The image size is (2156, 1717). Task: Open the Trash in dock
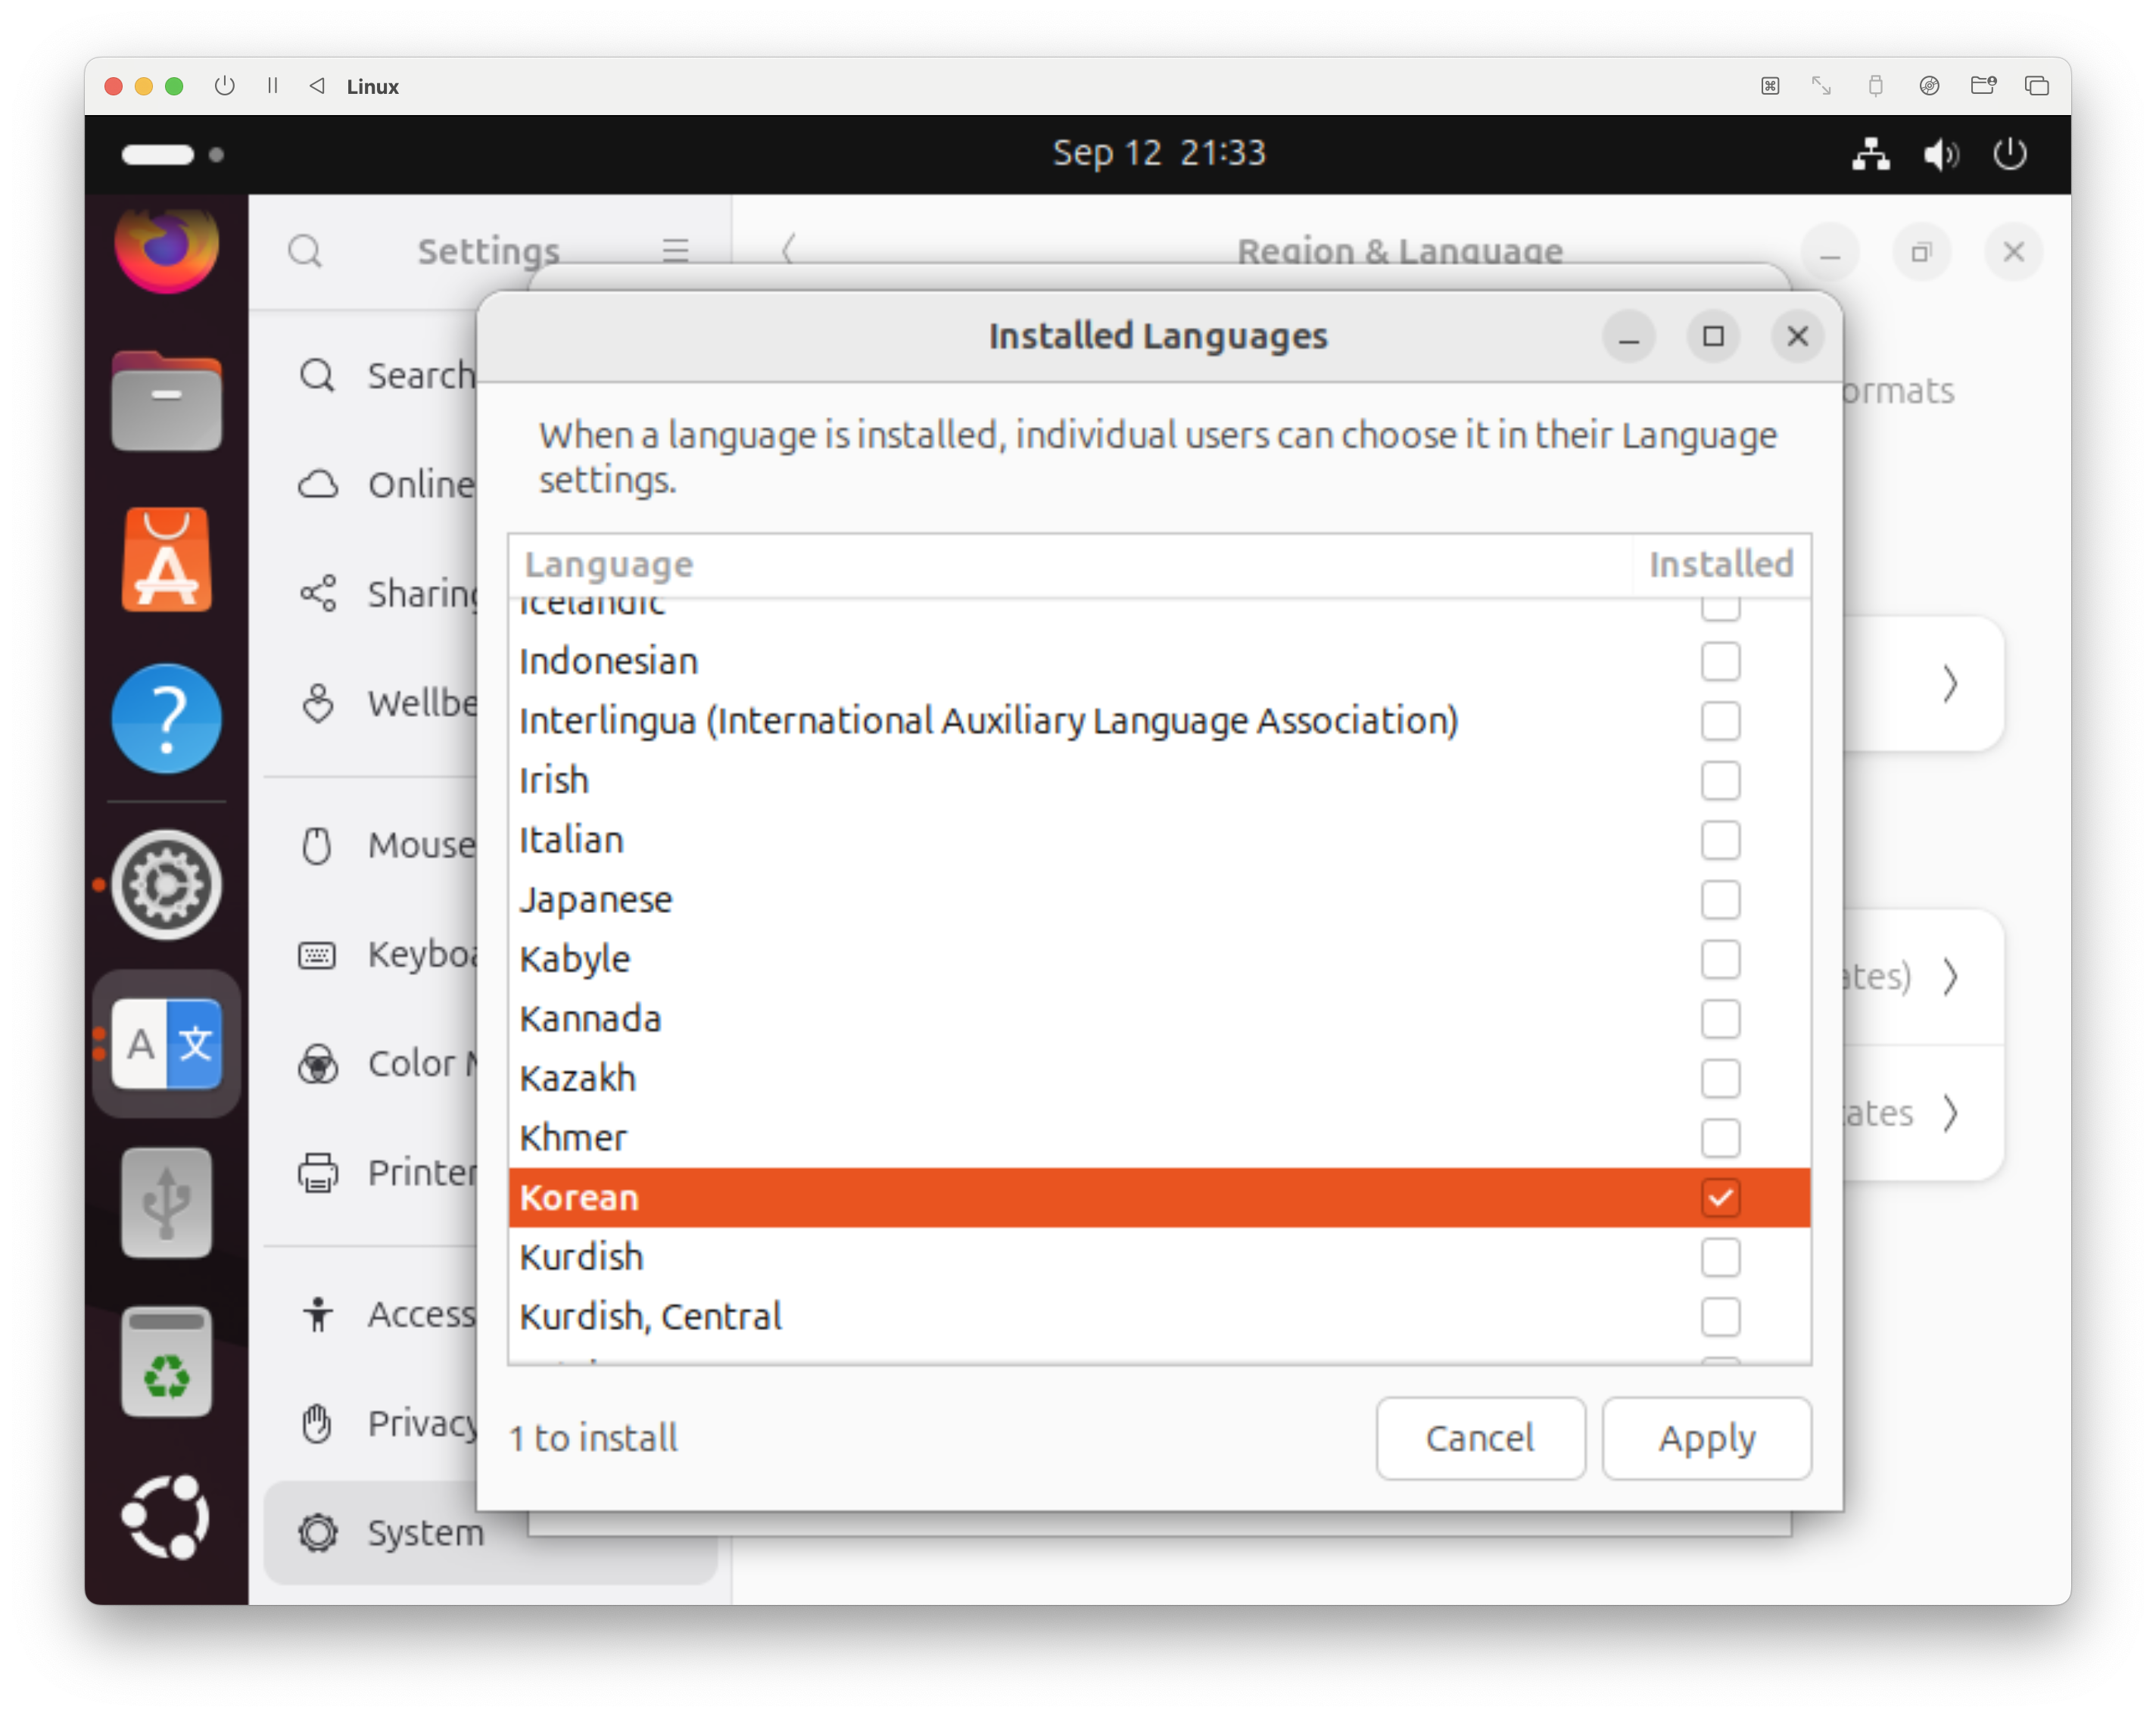coord(166,1361)
